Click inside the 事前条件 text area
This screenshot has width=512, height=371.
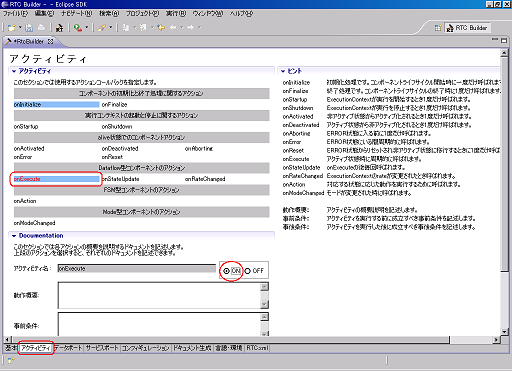click(159, 324)
